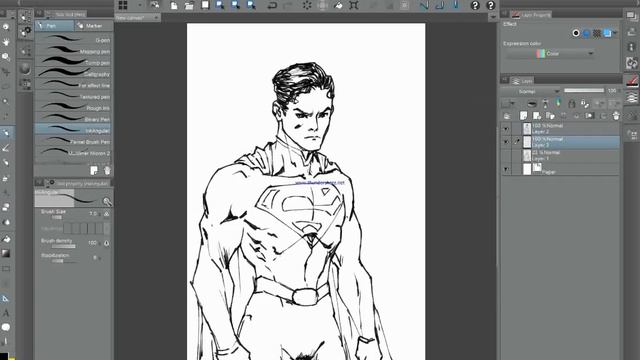Select the New canvas document tab

coord(138,18)
